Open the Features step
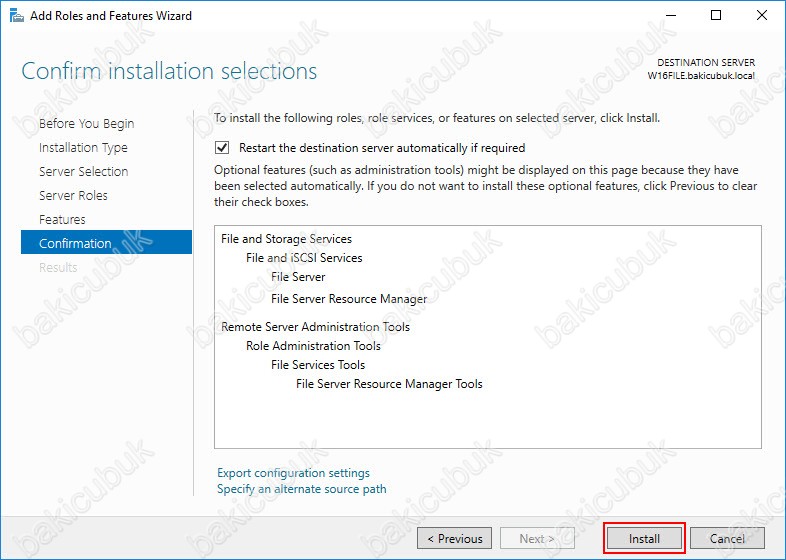 (62, 220)
